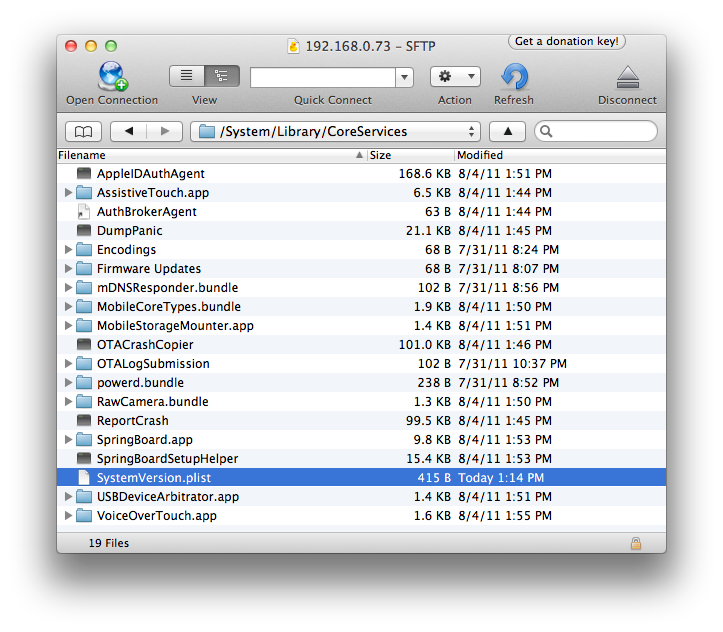Screen dimensions: 723x632
Task: Expand the OTALogSubmission folder
Action: [68, 364]
